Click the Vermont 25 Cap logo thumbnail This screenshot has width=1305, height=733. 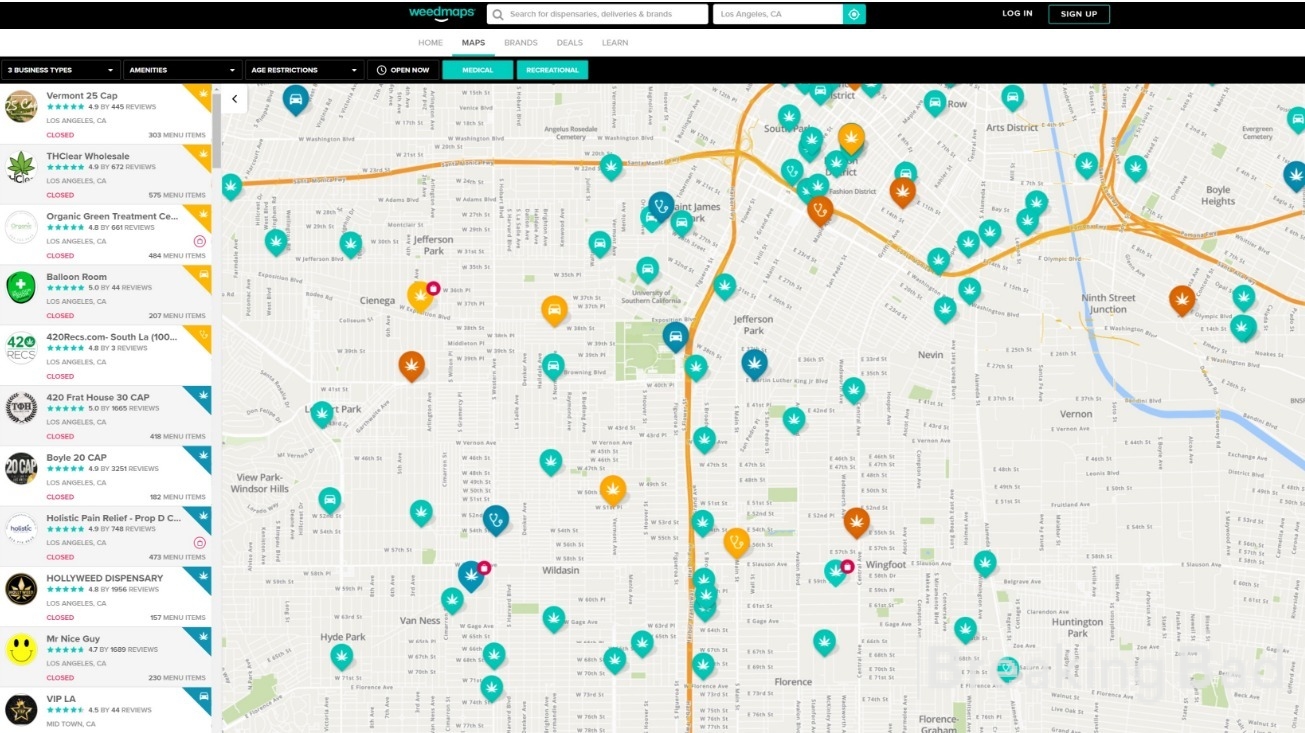click(21, 107)
